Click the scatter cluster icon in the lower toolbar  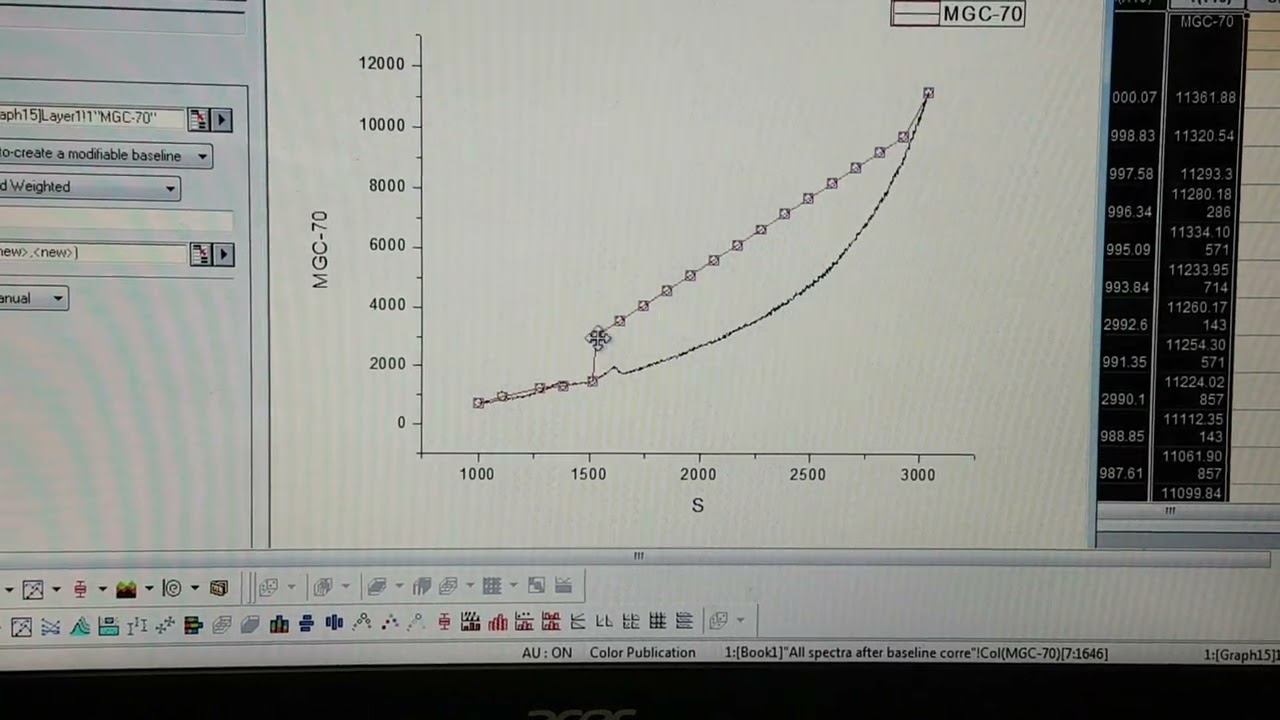(165, 626)
